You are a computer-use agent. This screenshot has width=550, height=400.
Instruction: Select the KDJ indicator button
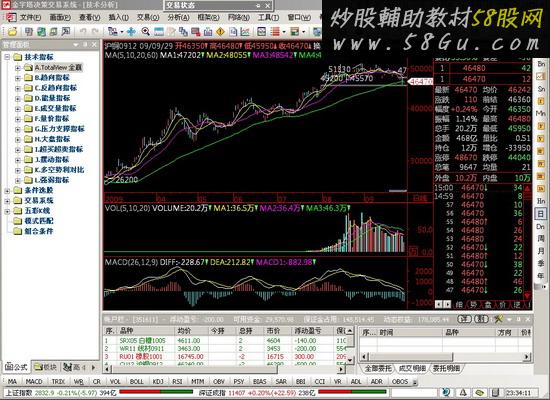point(158,381)
